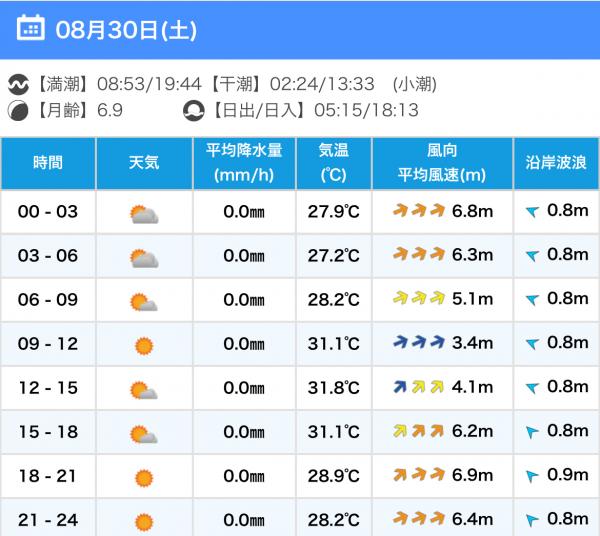
Task: Click the 08月30日(土) date title
Action: [126, 30]
